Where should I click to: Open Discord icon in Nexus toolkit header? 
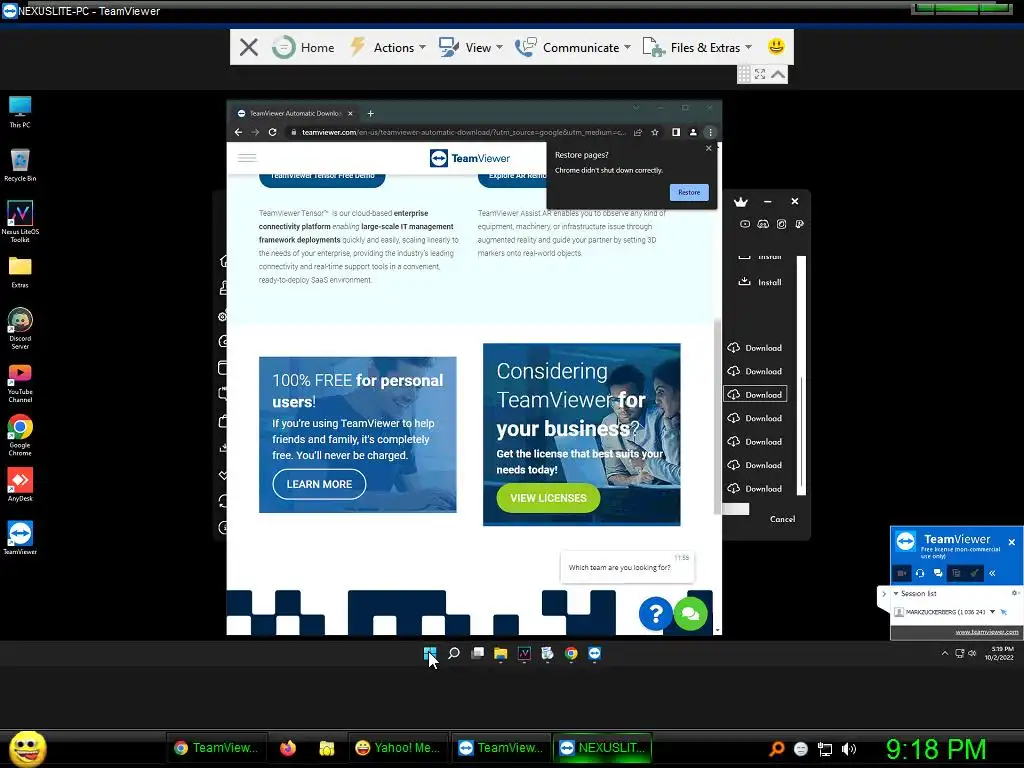point(763,224)
